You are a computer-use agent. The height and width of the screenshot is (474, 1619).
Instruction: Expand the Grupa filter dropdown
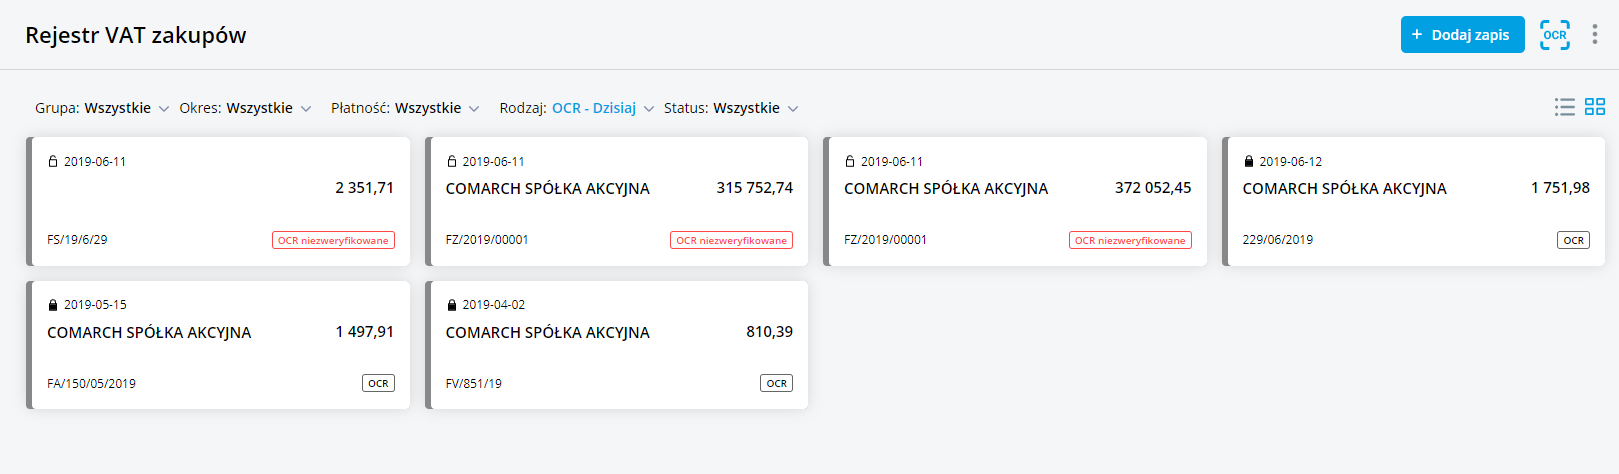(x=101, y=108)
